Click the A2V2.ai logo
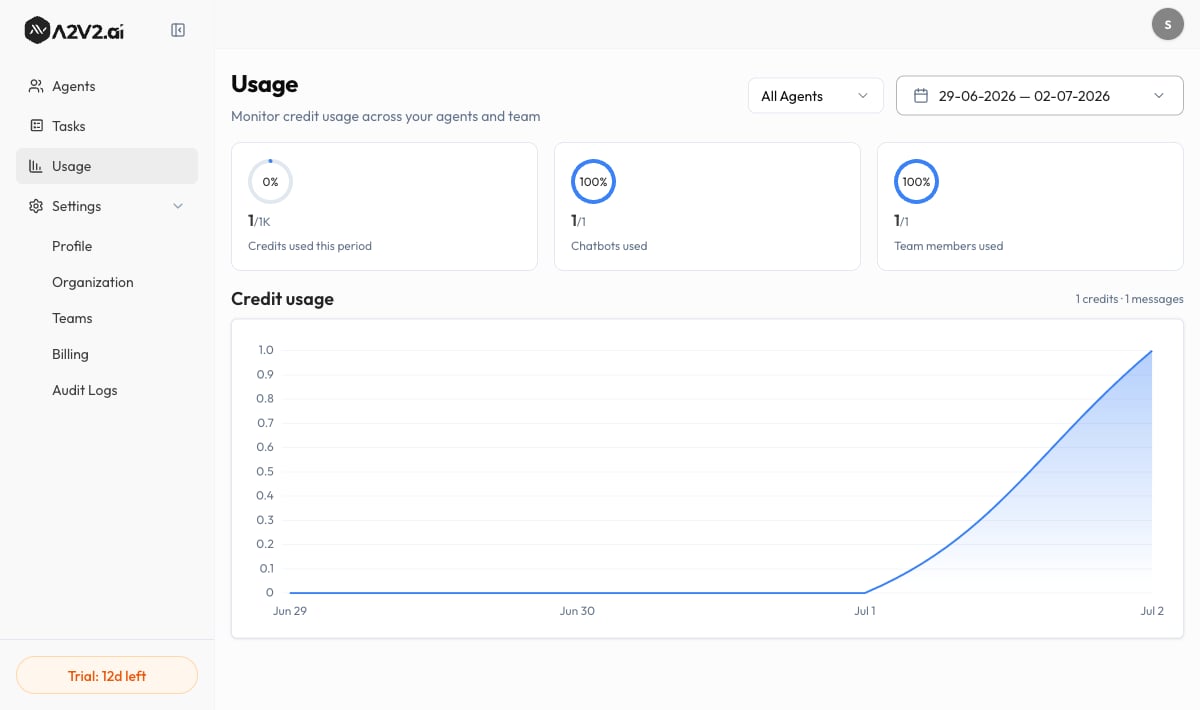This screenshot has width=1200, height=710. (74, 30)
